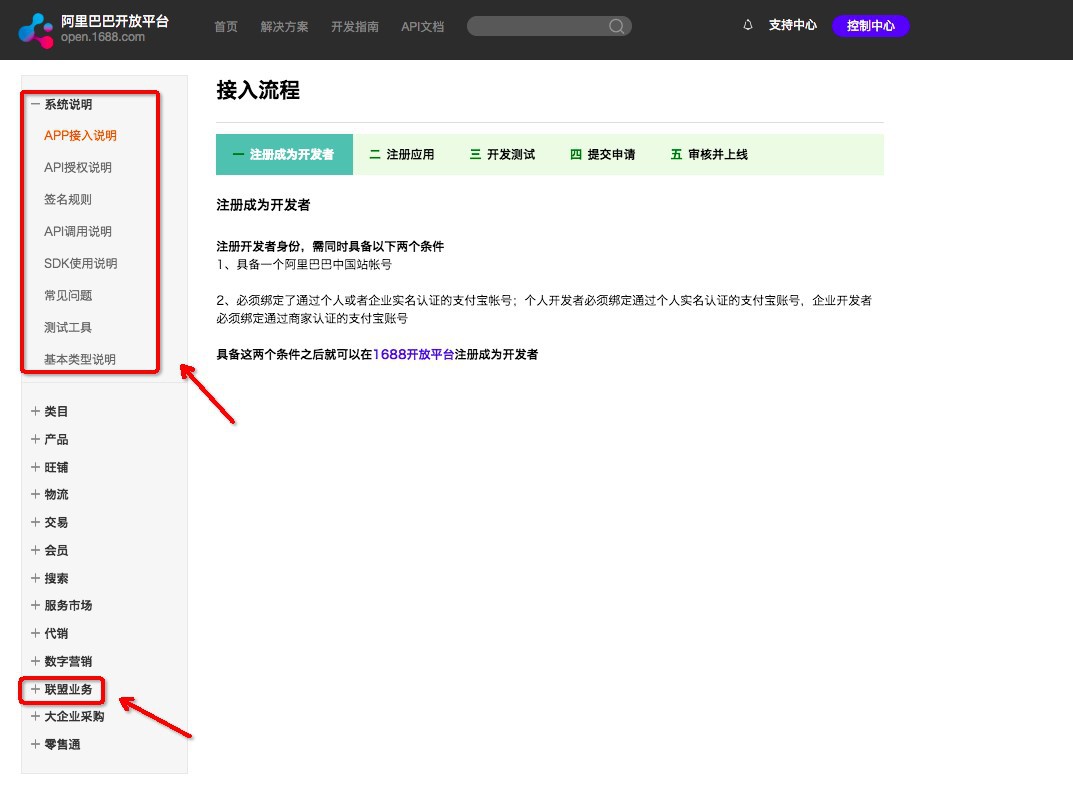Expand the 交易 category

coord(49,522)
